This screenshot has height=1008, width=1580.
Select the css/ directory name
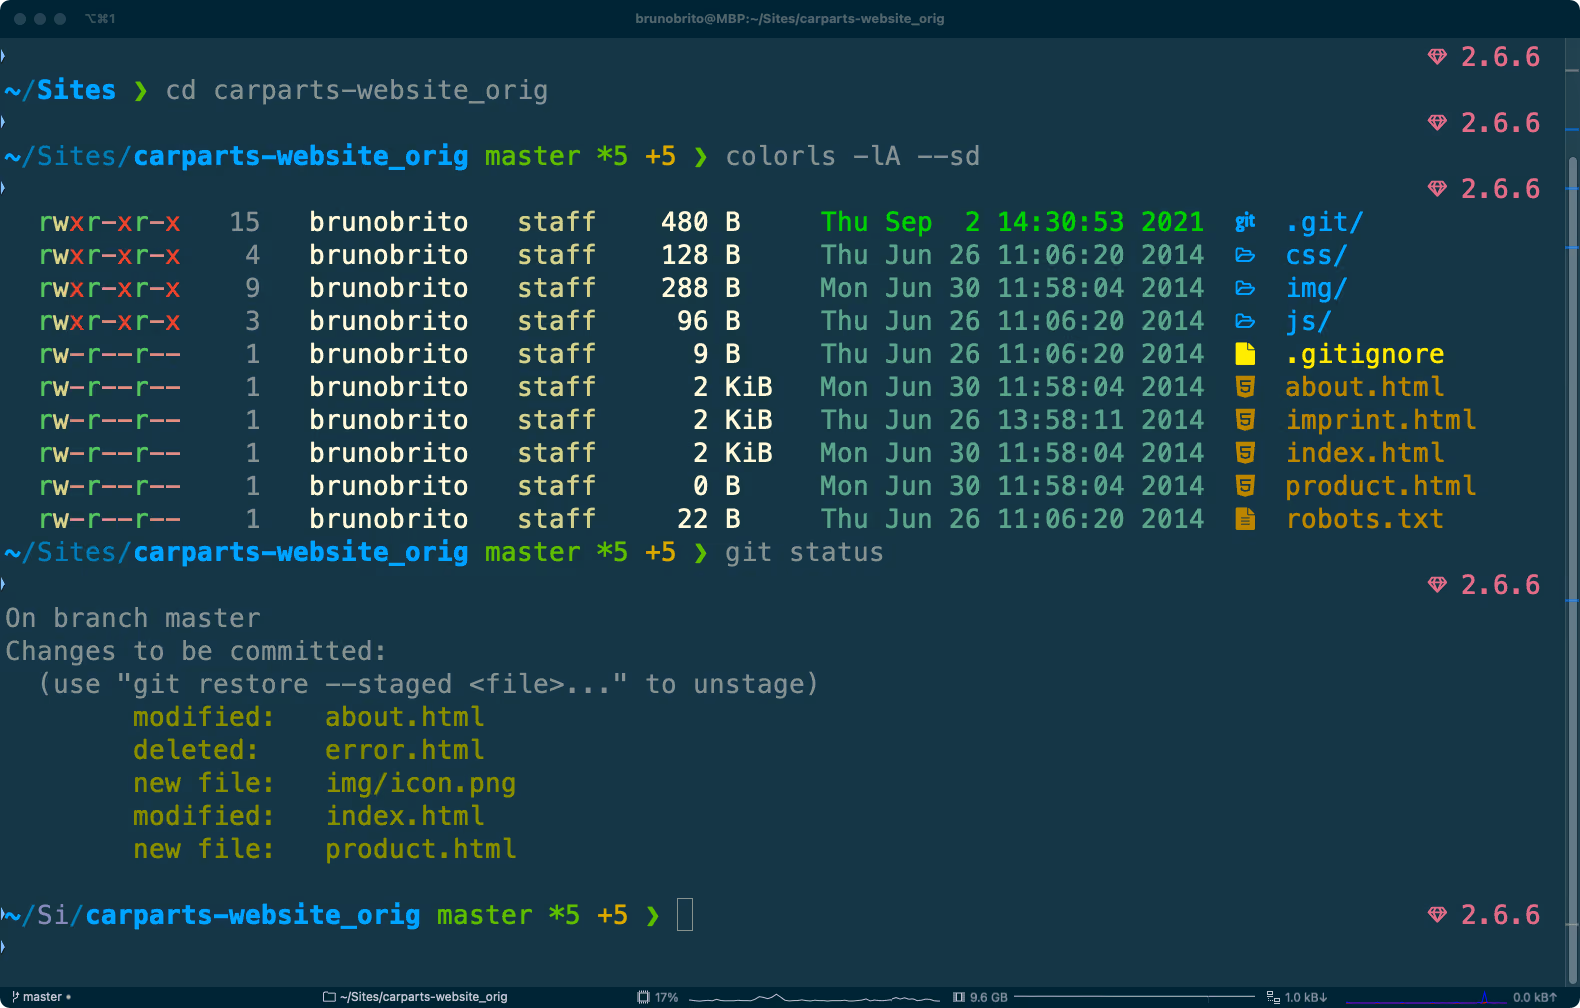click(x=1316, y=255)
